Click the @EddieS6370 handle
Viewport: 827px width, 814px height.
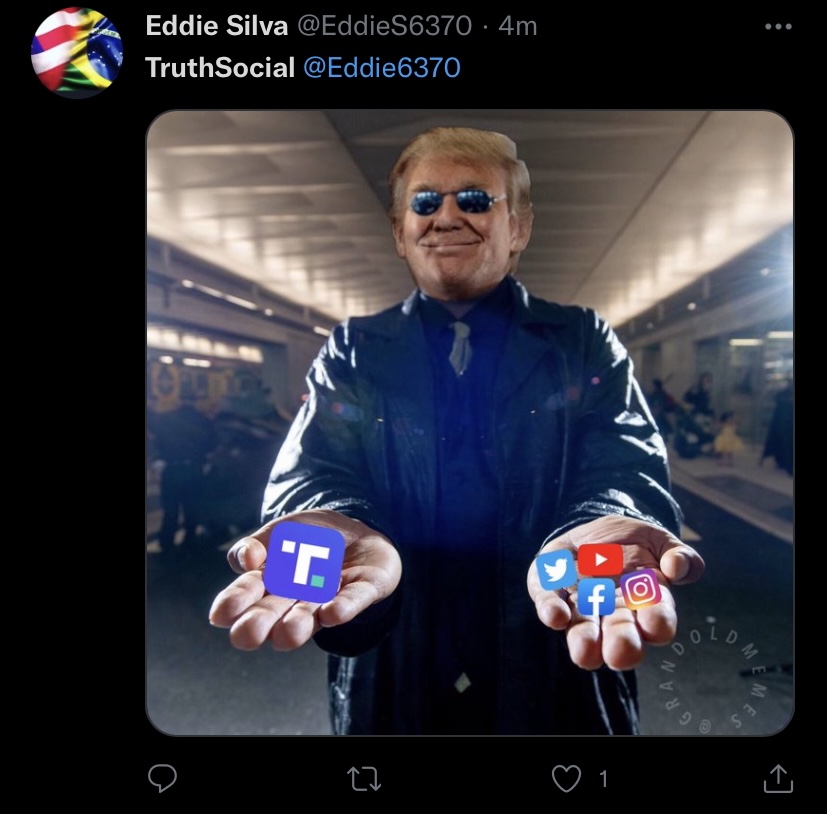tap(384, 26)
